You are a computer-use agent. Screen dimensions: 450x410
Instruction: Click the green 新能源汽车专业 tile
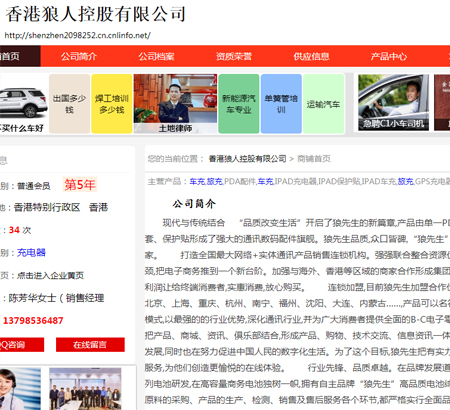(239, 104)
